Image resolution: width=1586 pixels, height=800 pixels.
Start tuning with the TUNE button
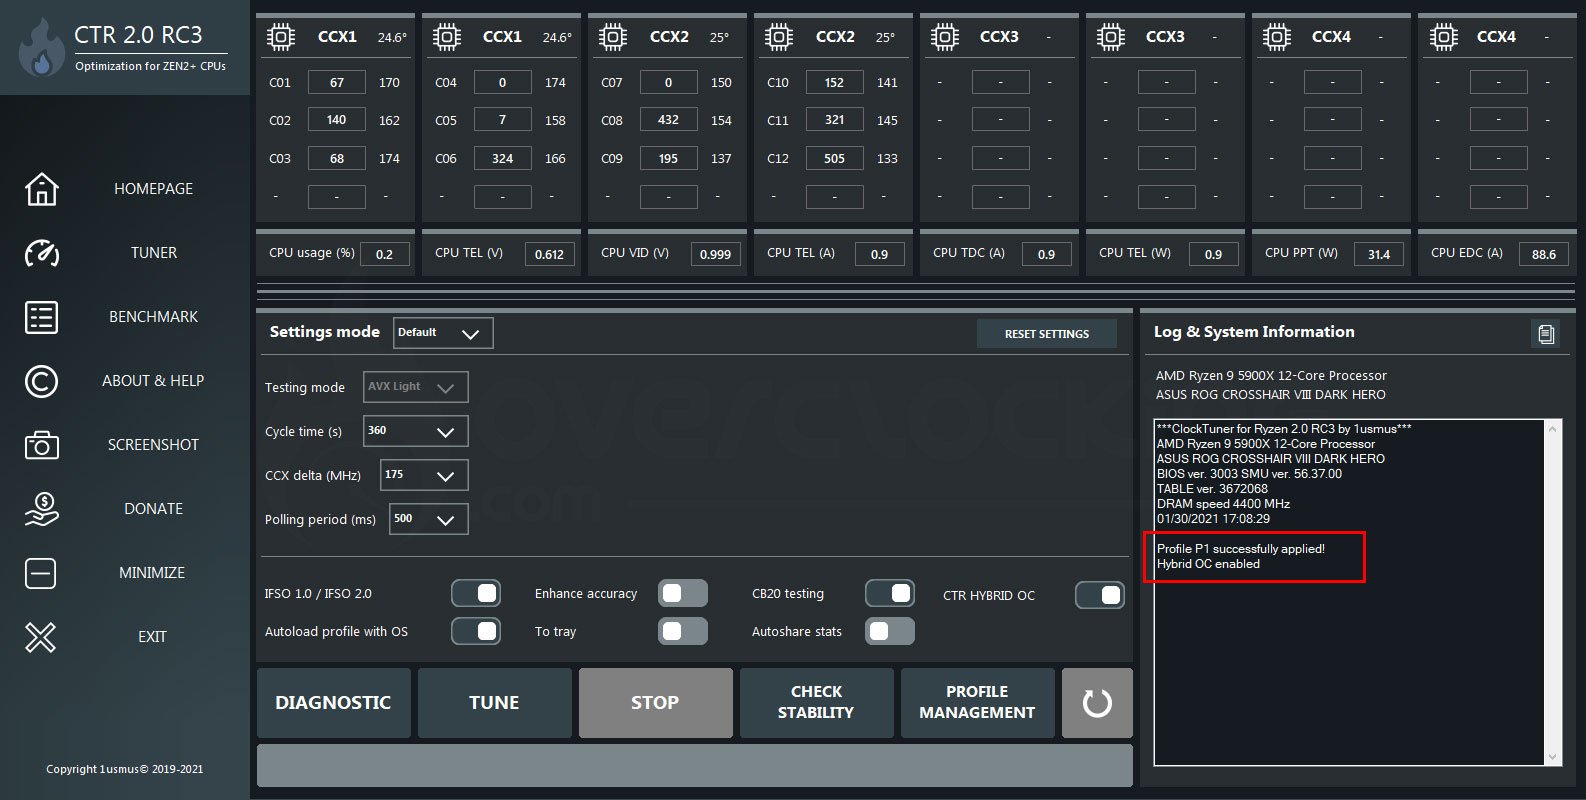point(495,703)
